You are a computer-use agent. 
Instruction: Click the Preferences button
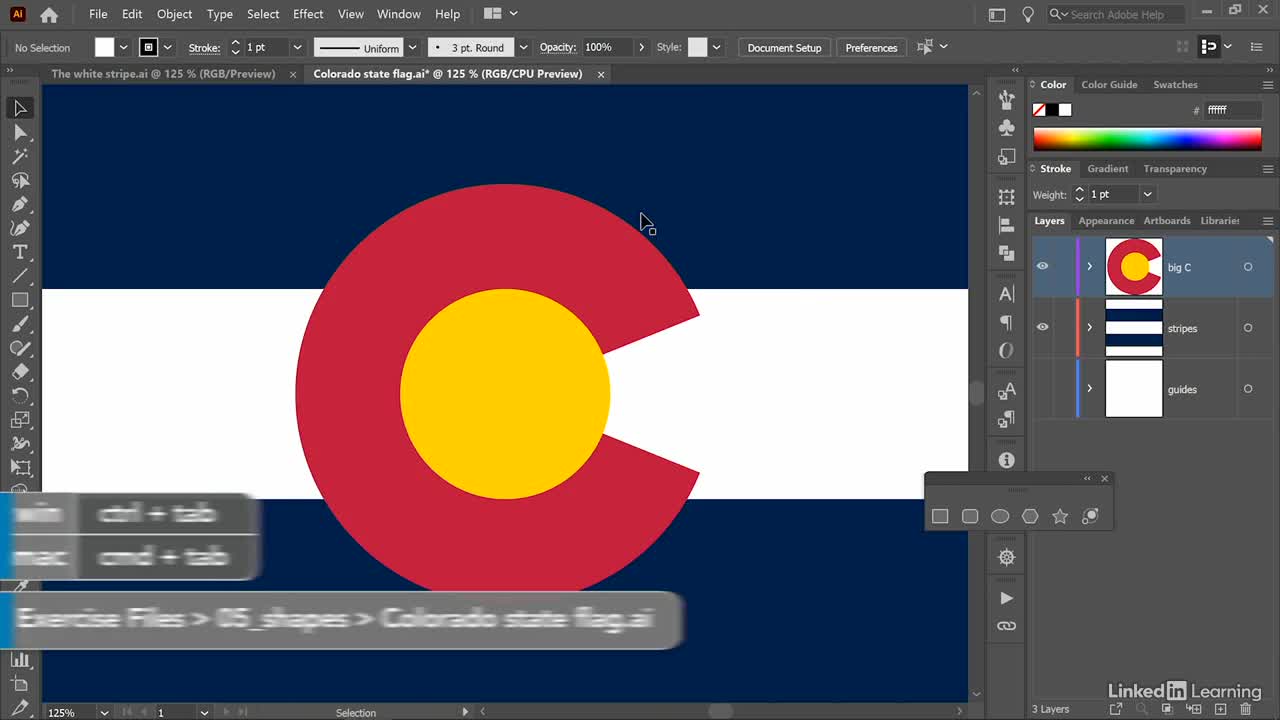tap(871, 47)
